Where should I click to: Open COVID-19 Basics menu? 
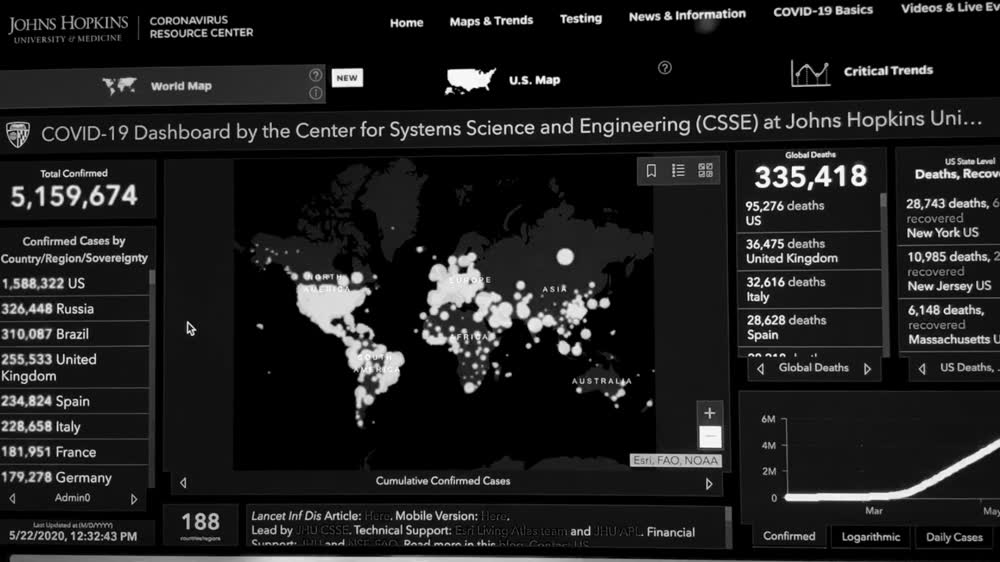(823, 11)
